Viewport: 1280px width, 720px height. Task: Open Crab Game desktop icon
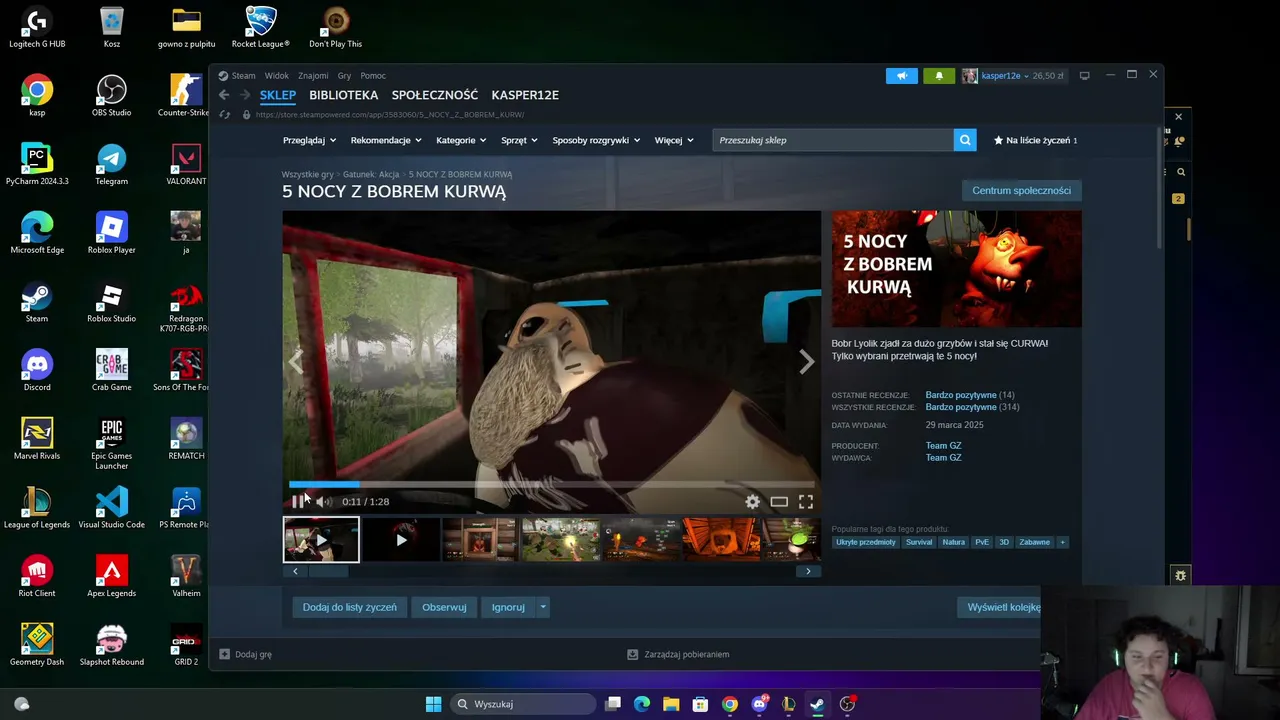pos(112,370)
